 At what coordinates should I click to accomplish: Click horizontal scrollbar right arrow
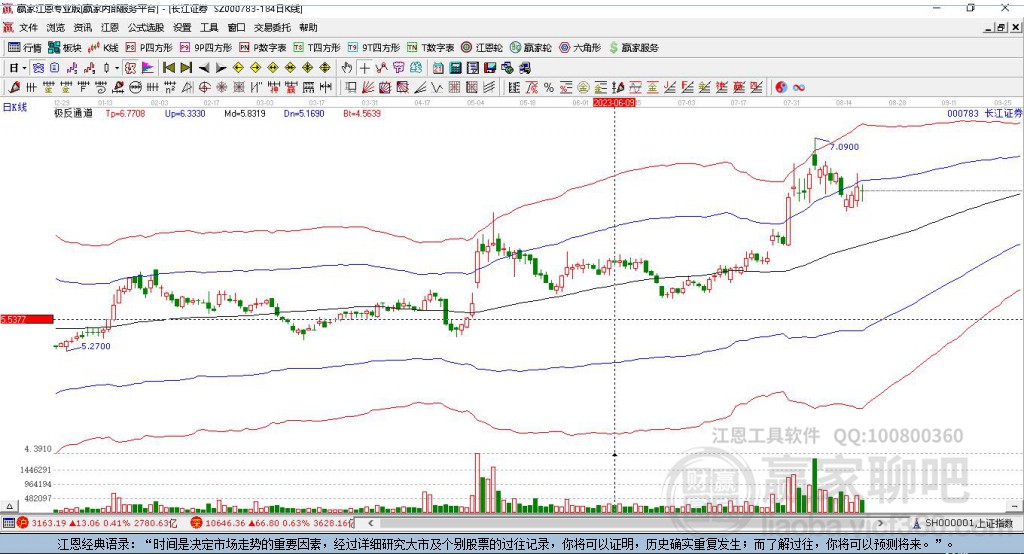880,523
